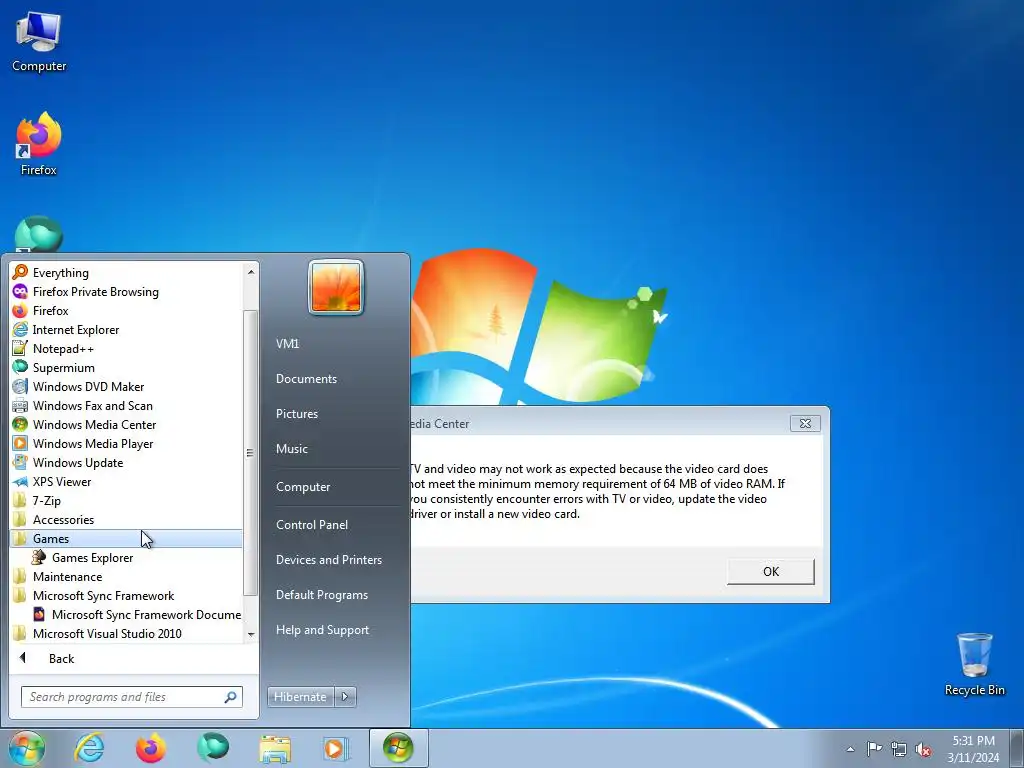Open Internet Explorer from the taskbar
The image size is (1024, 768).
(89, 748)
